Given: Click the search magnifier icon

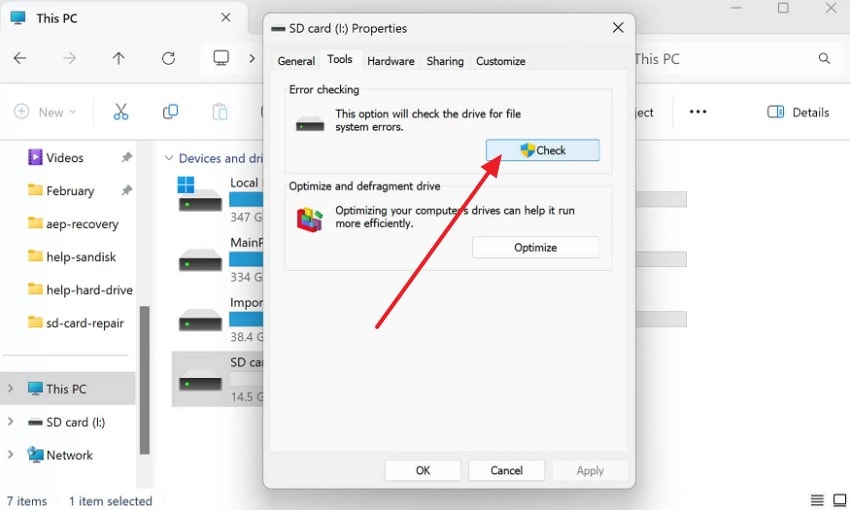Looking at the screenshot, I should pyautogui.click(x=824, y=58).
